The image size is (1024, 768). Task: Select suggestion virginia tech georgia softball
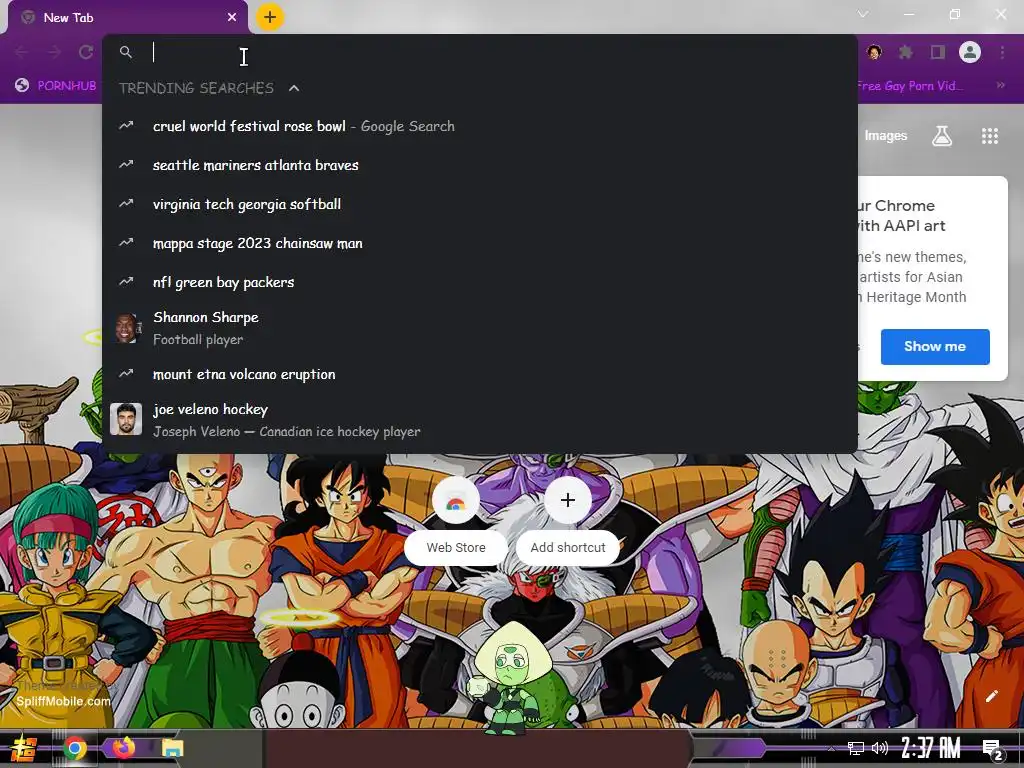point(479,204)
